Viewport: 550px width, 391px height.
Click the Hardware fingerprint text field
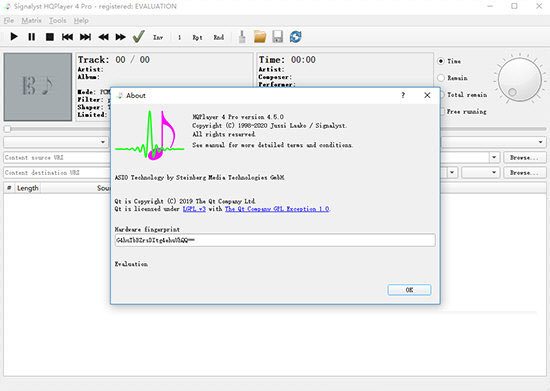coord(275,240)
